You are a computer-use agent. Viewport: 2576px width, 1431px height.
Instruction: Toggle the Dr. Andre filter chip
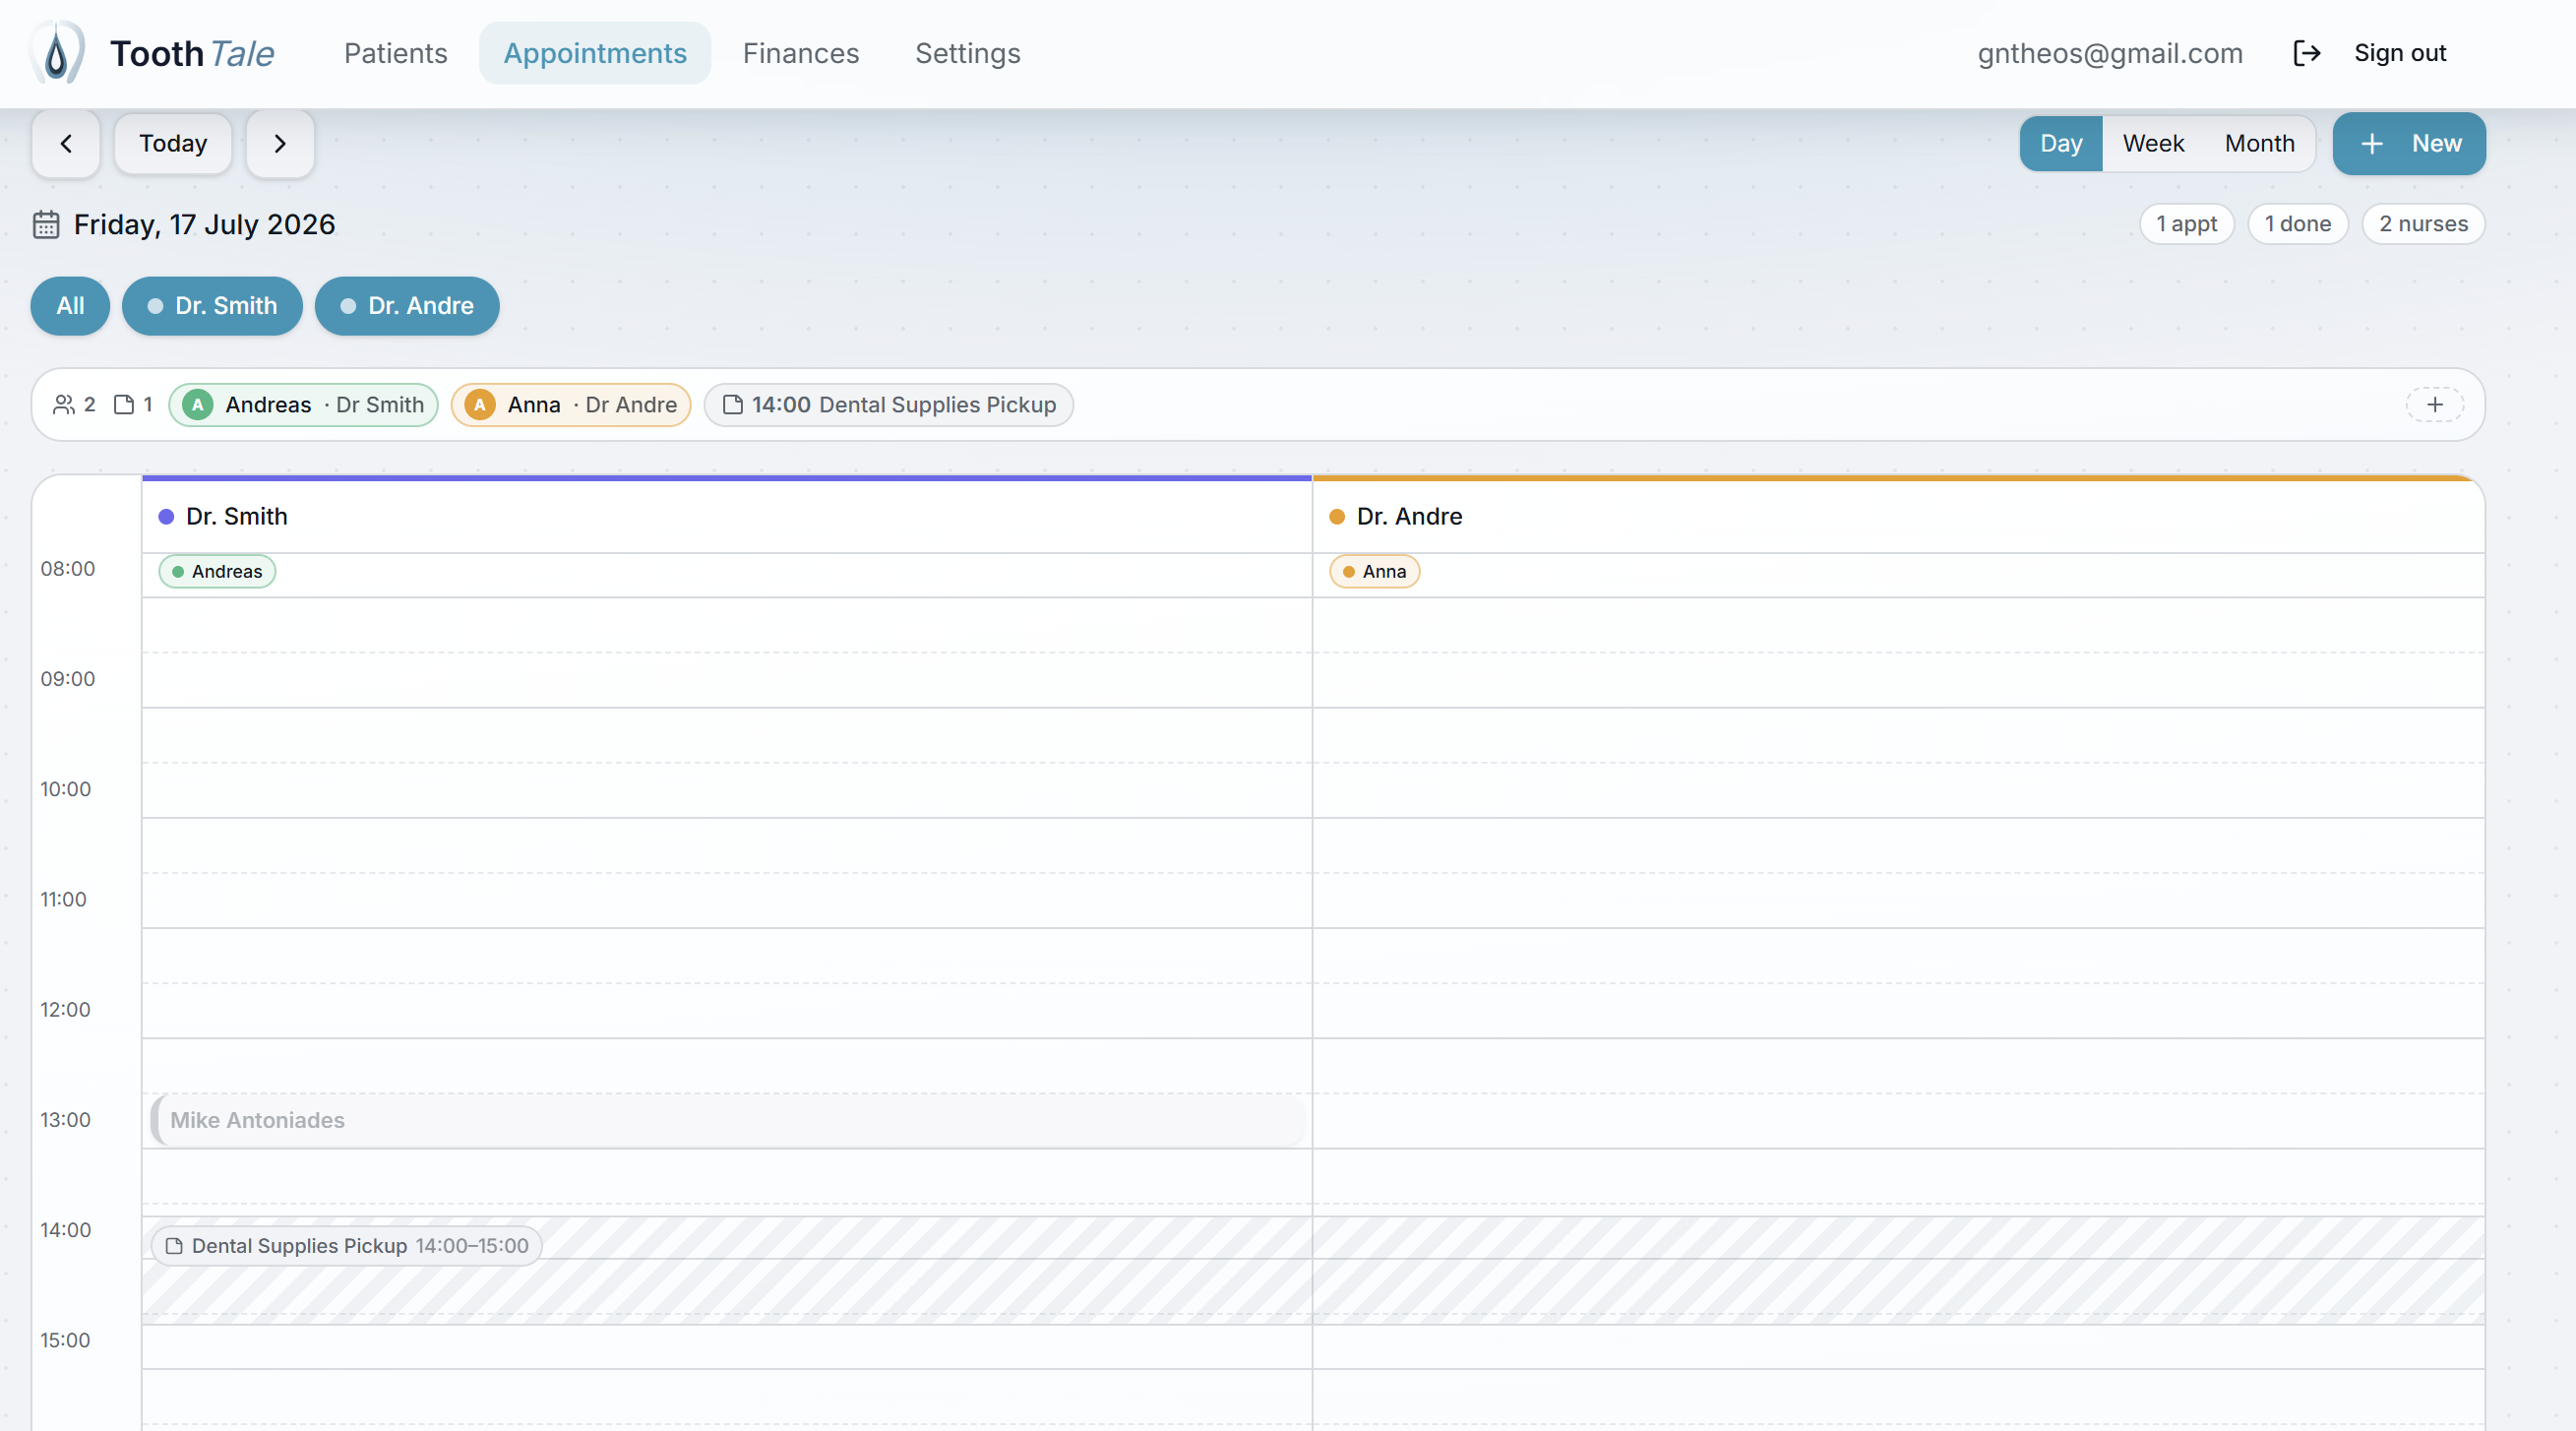click(407, 305)
